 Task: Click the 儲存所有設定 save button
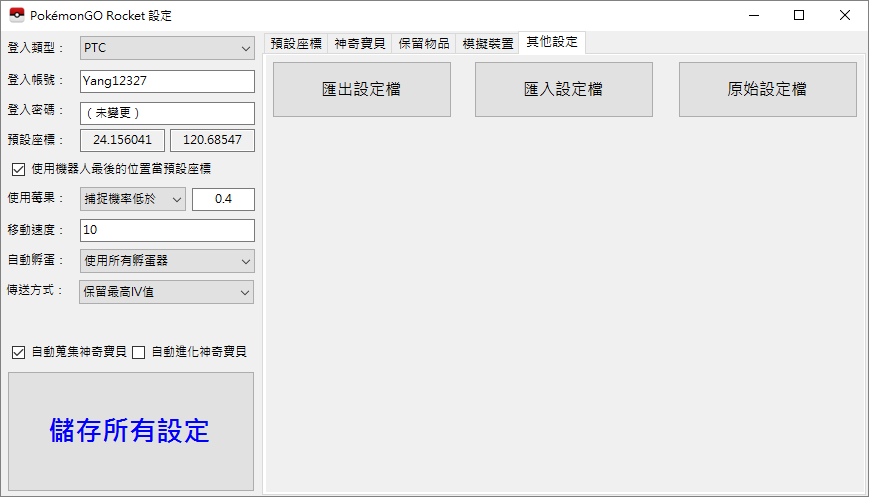coord(131,431)
